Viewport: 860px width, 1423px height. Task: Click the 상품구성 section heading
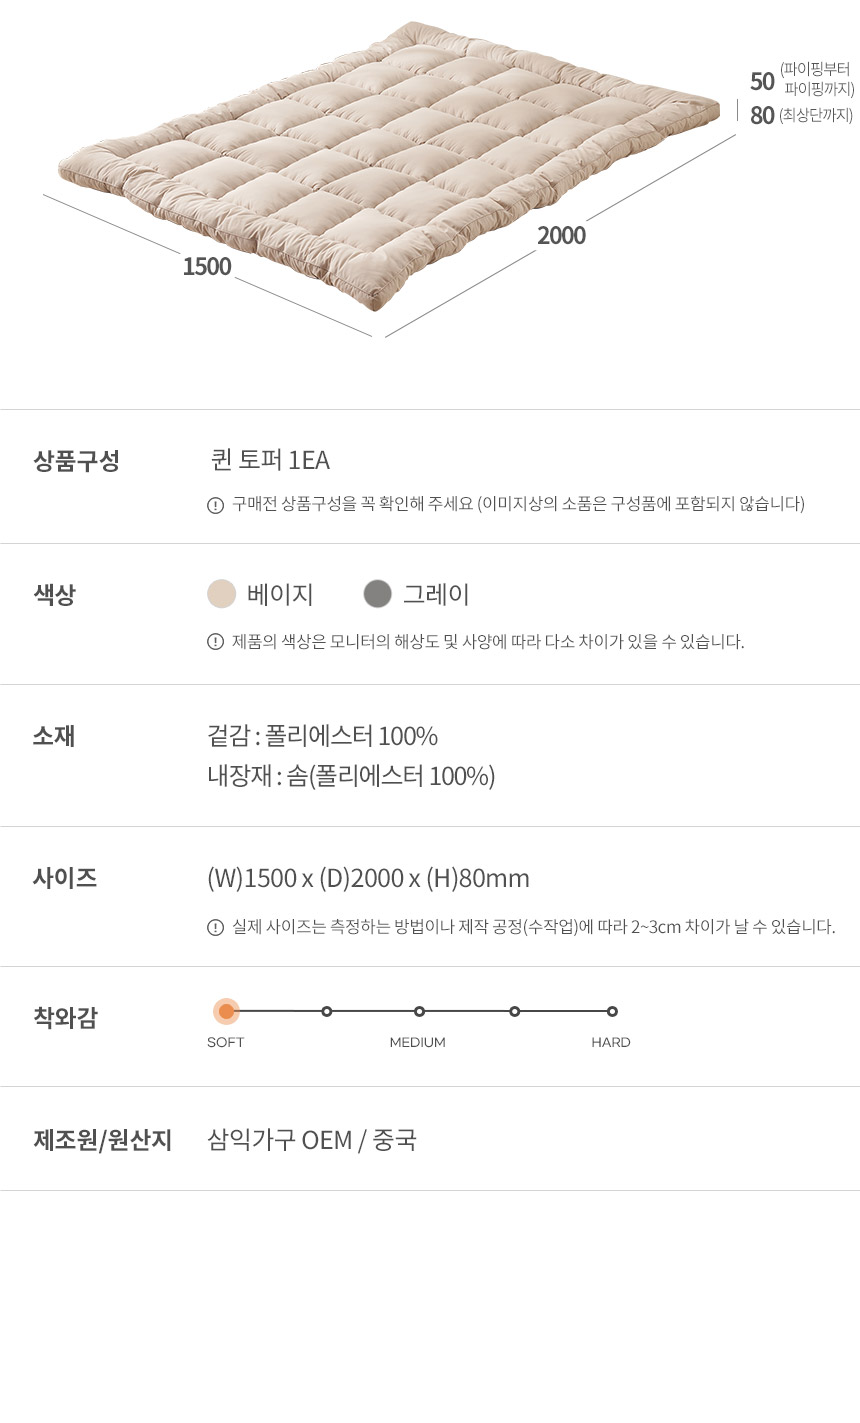coord(76,461)
